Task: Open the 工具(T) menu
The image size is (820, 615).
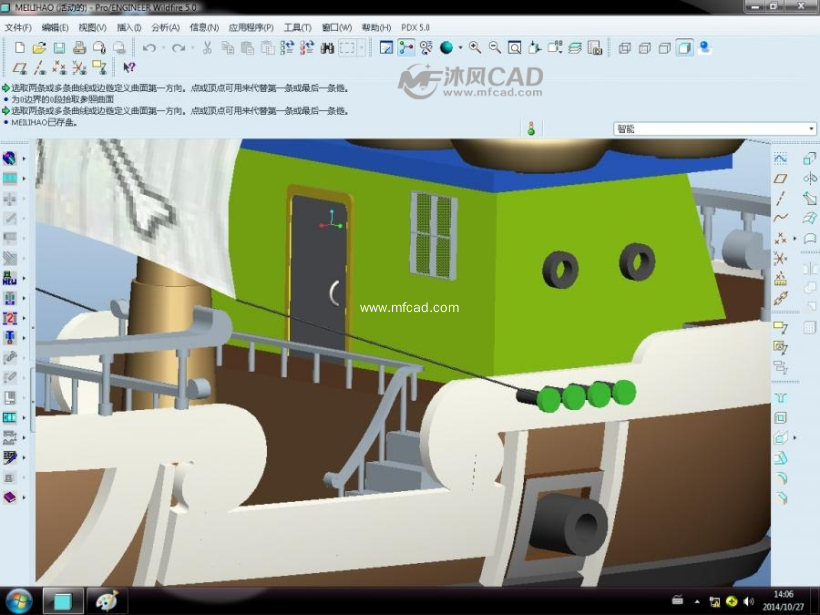Action: pyautogui.click(x=297, y=27)
